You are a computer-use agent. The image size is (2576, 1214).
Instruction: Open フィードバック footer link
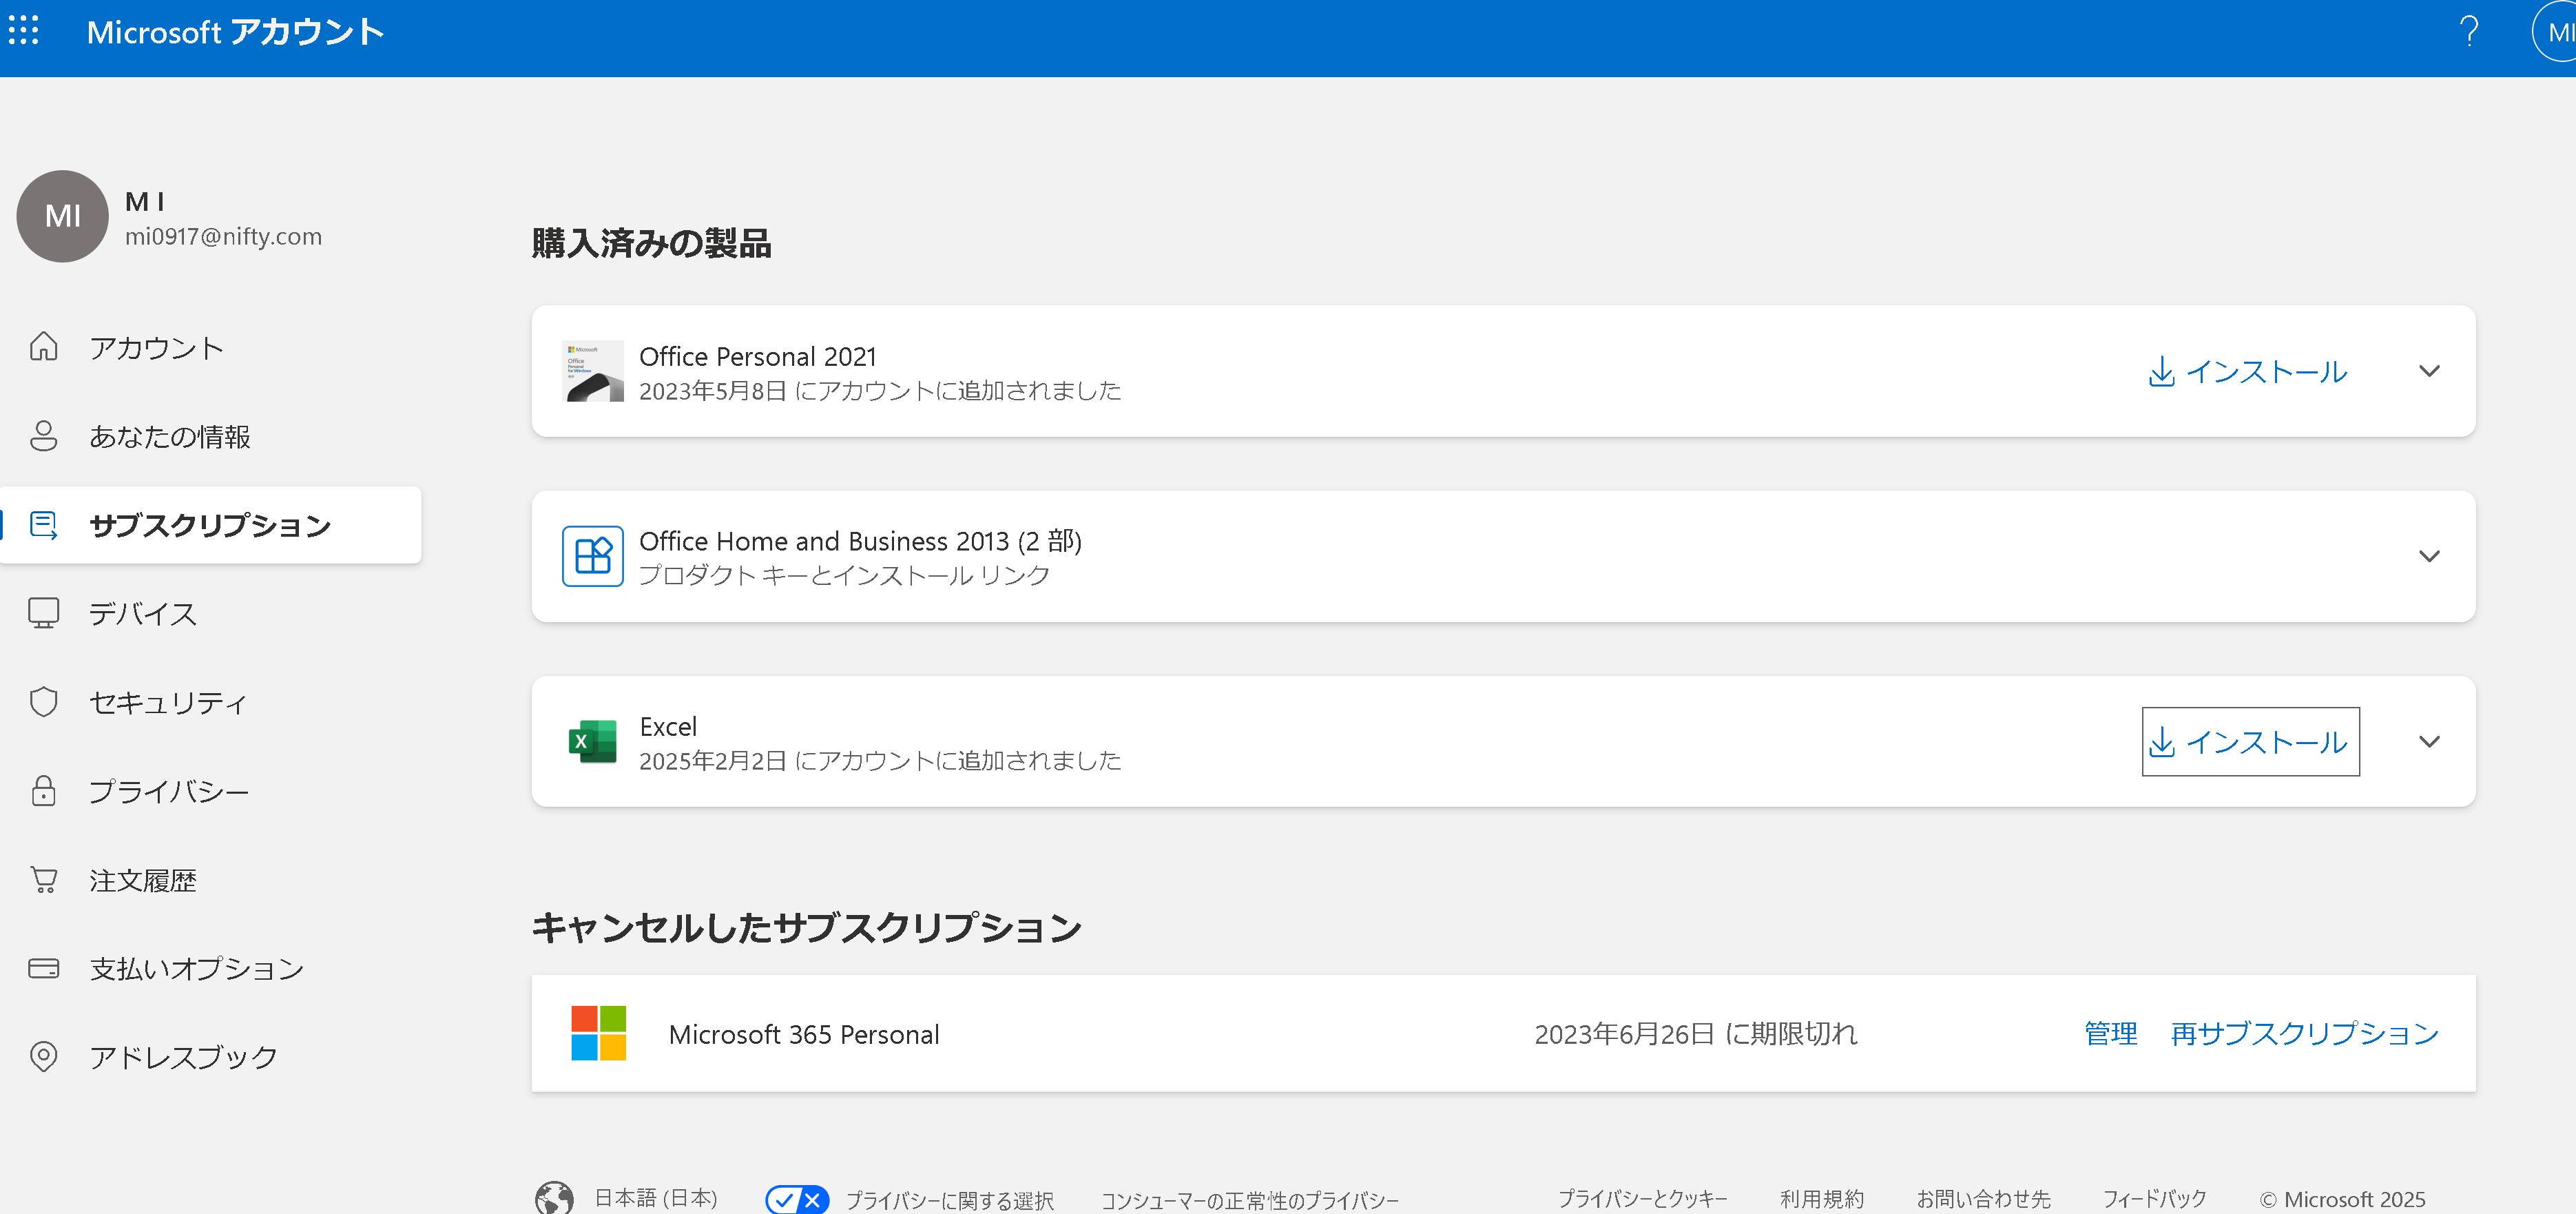point(2154,1198)
